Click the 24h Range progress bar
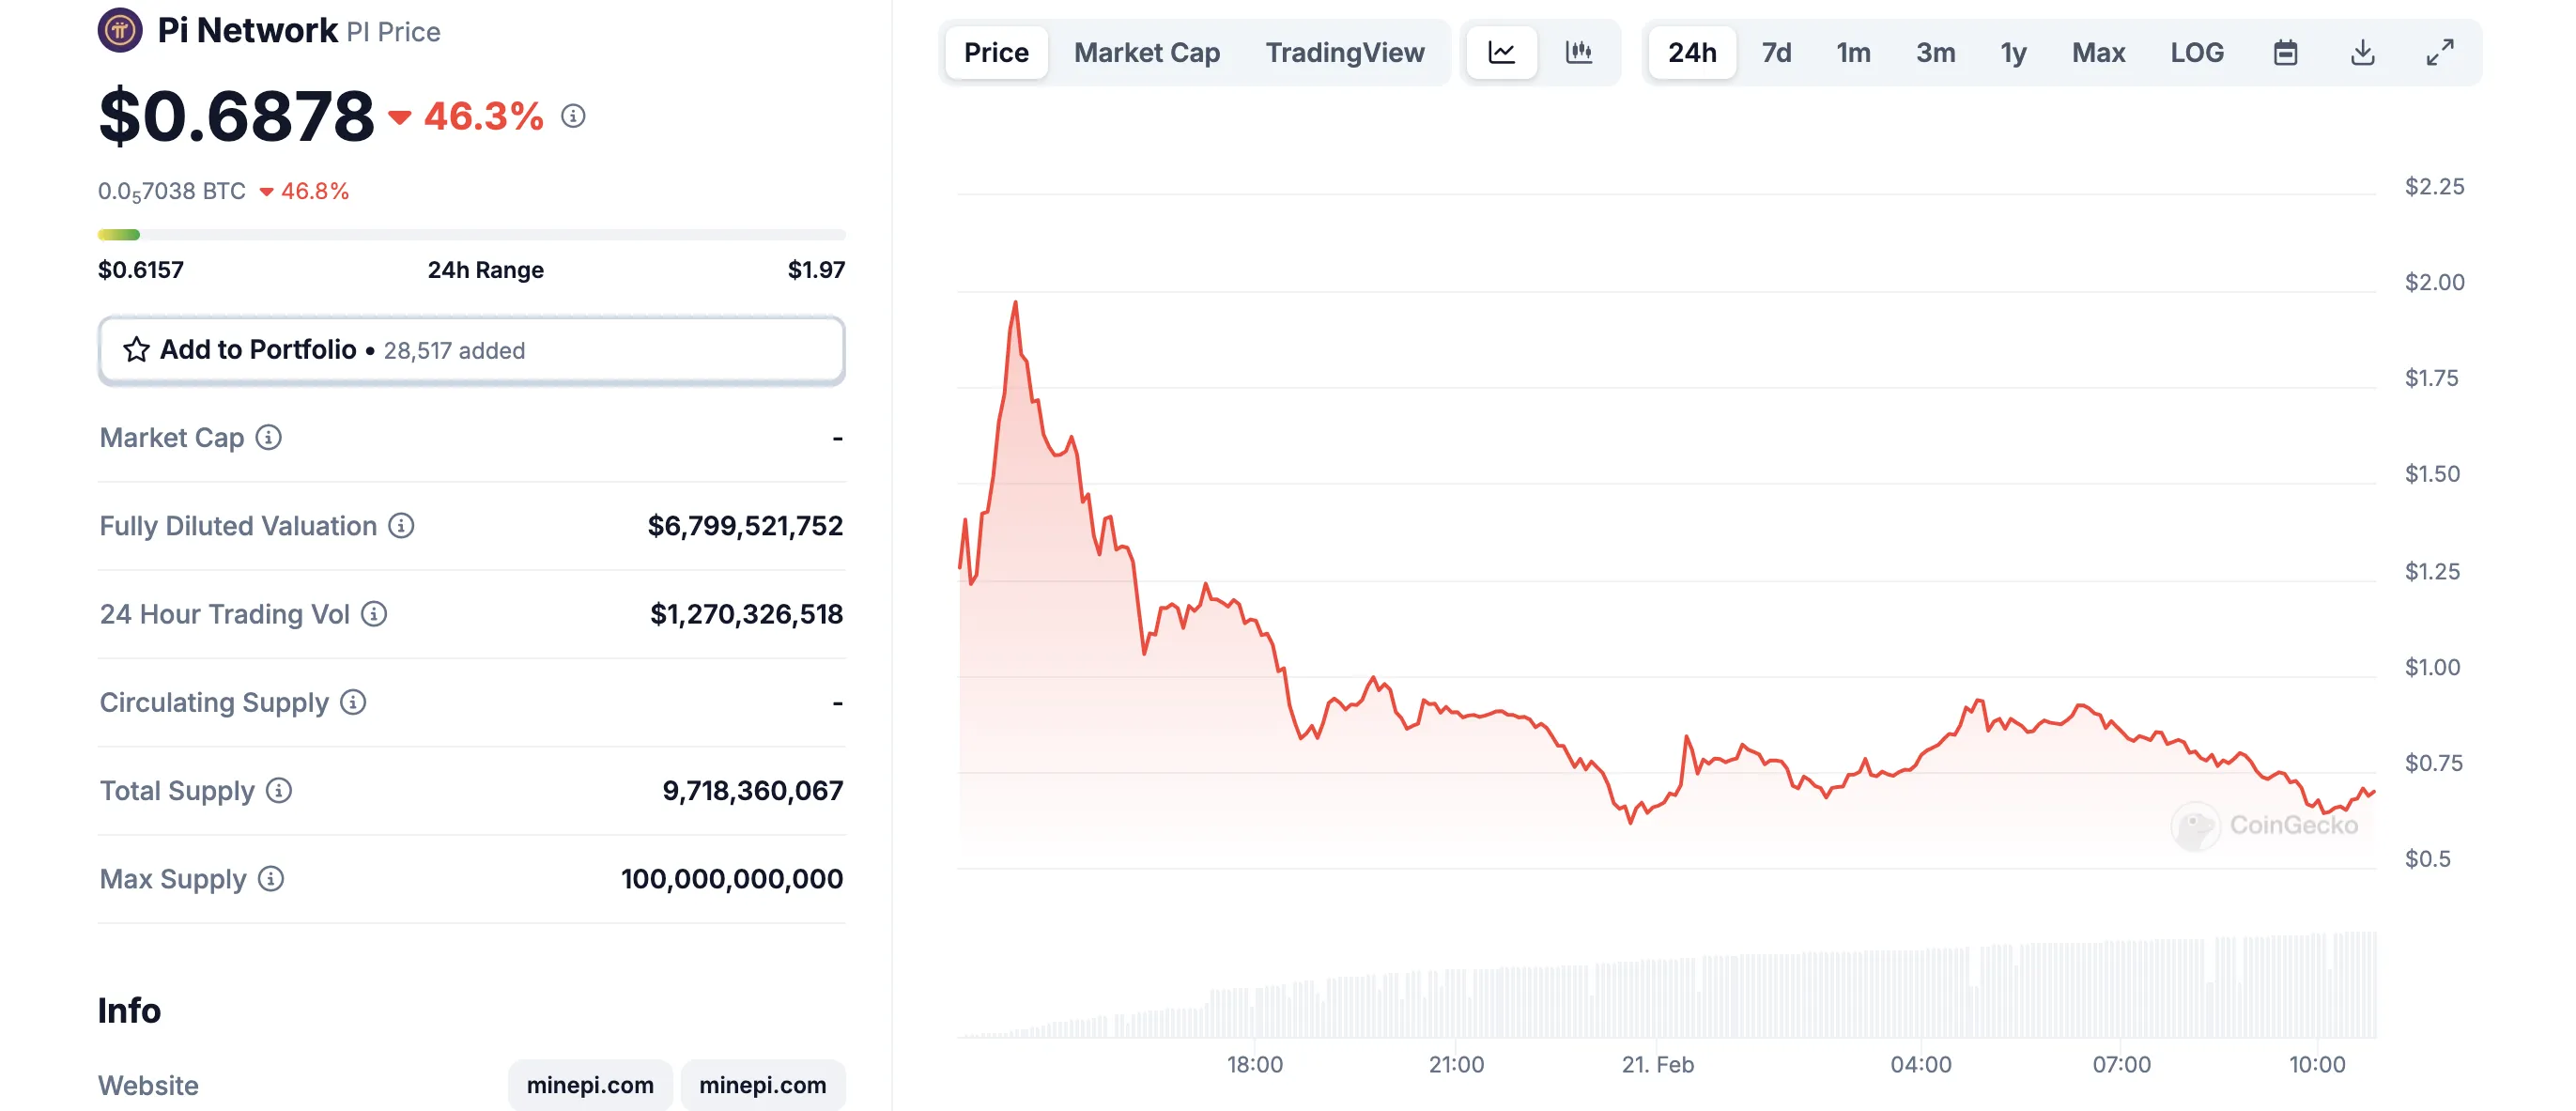Screen dimensions: 2576x1111 click(471, 235)
